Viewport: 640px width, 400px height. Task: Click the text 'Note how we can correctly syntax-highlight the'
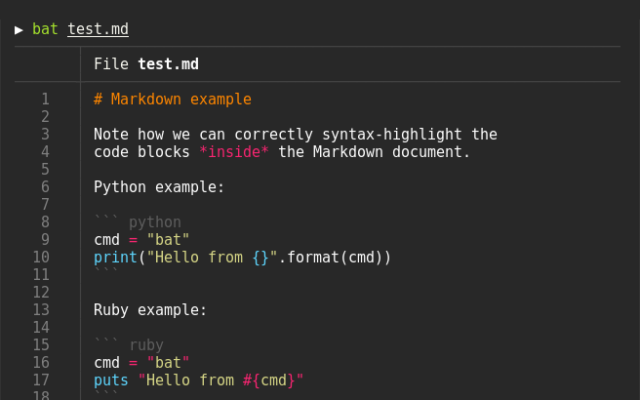click(x=296, y=134)
